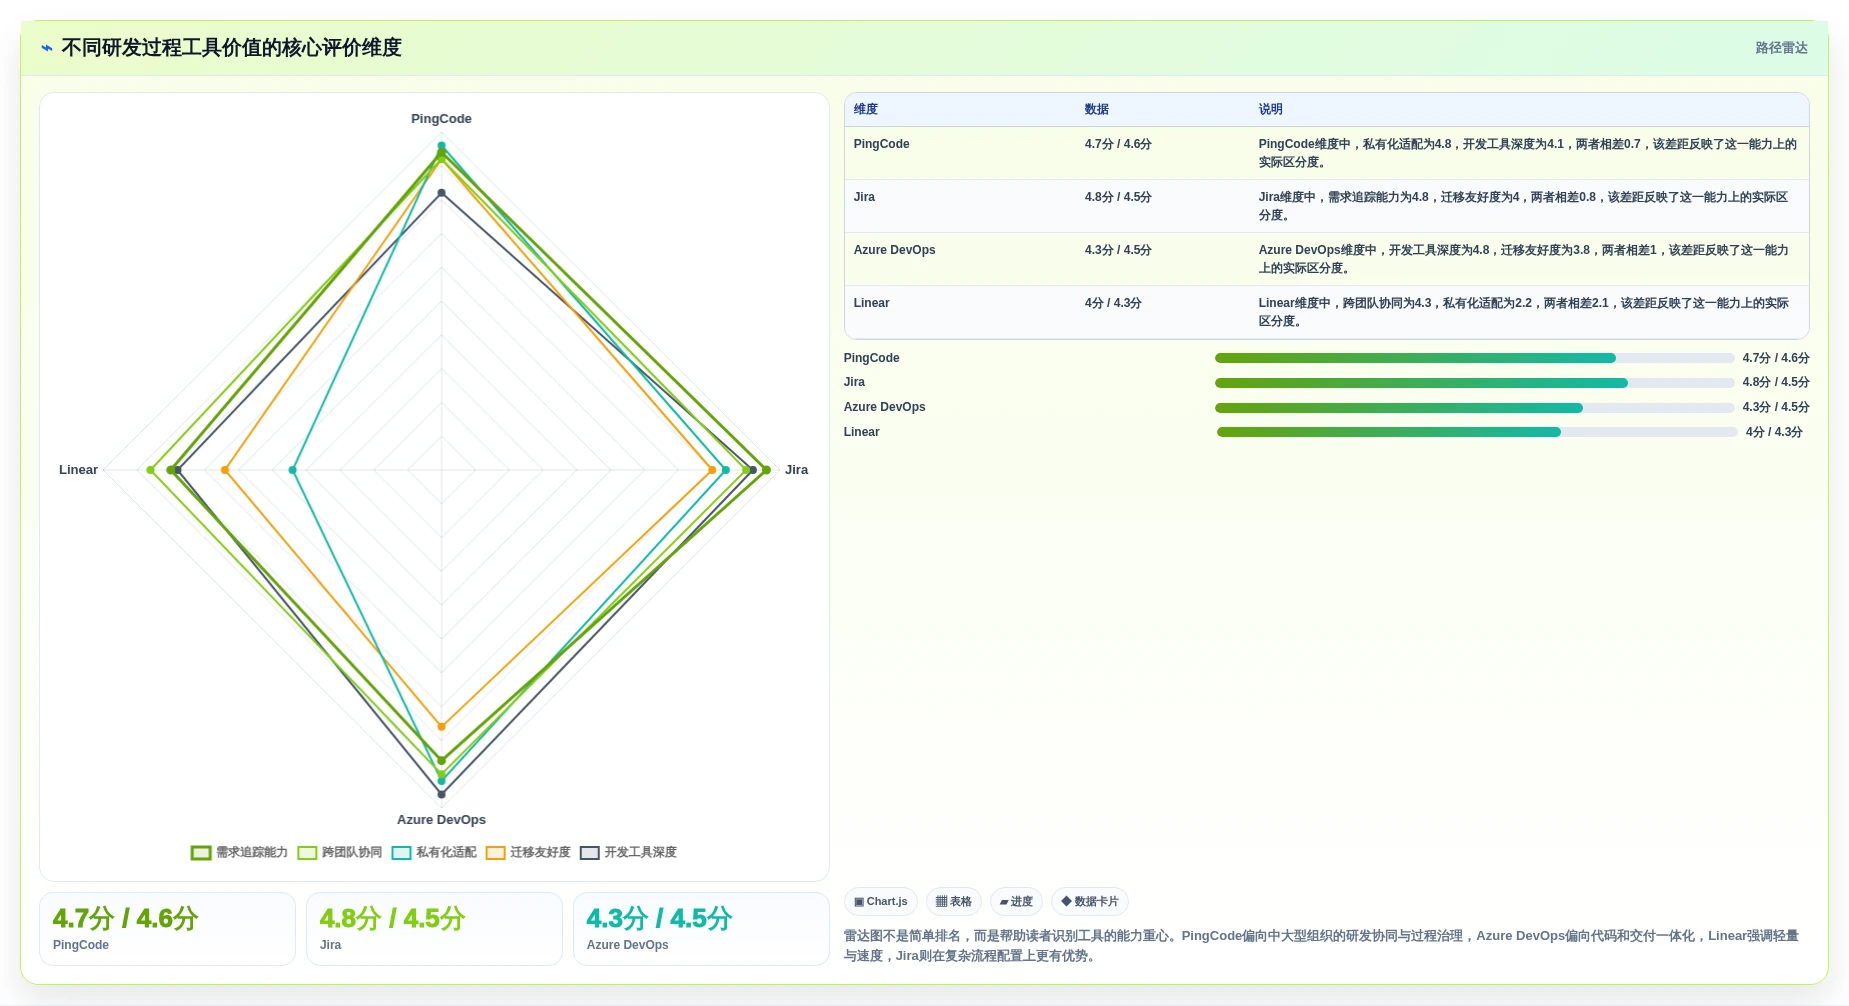Viewport: 1849px width, 1006px height.
Task: Click the 路径雷达 label in the header
Action: pos(1781,48)
